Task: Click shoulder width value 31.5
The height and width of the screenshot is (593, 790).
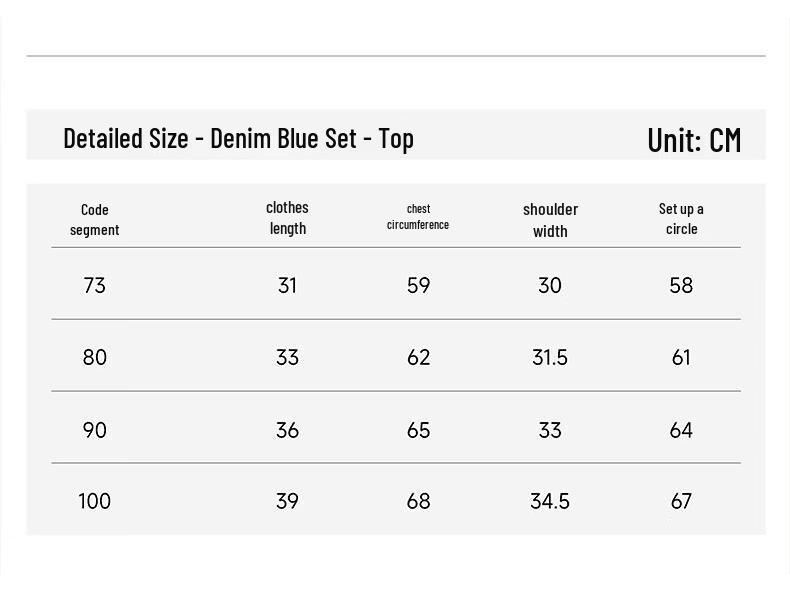Action: click(550, 358)
